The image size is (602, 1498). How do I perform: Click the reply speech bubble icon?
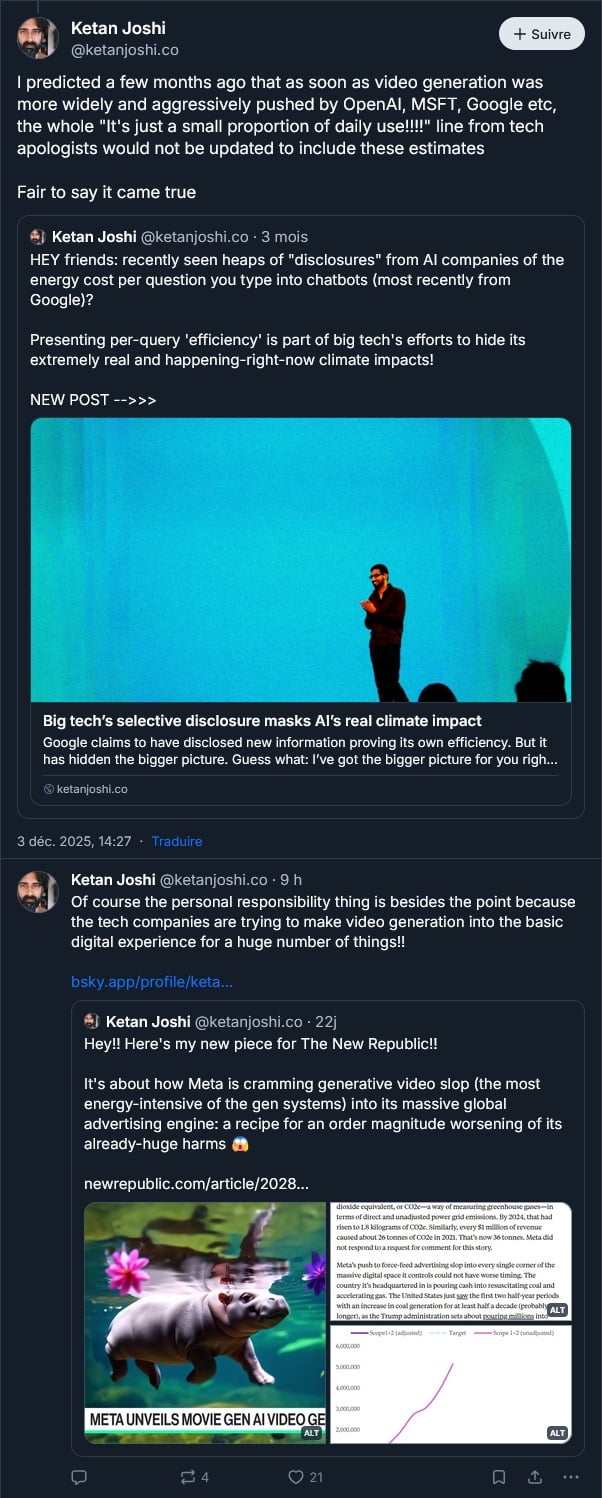click(80, 1476)
